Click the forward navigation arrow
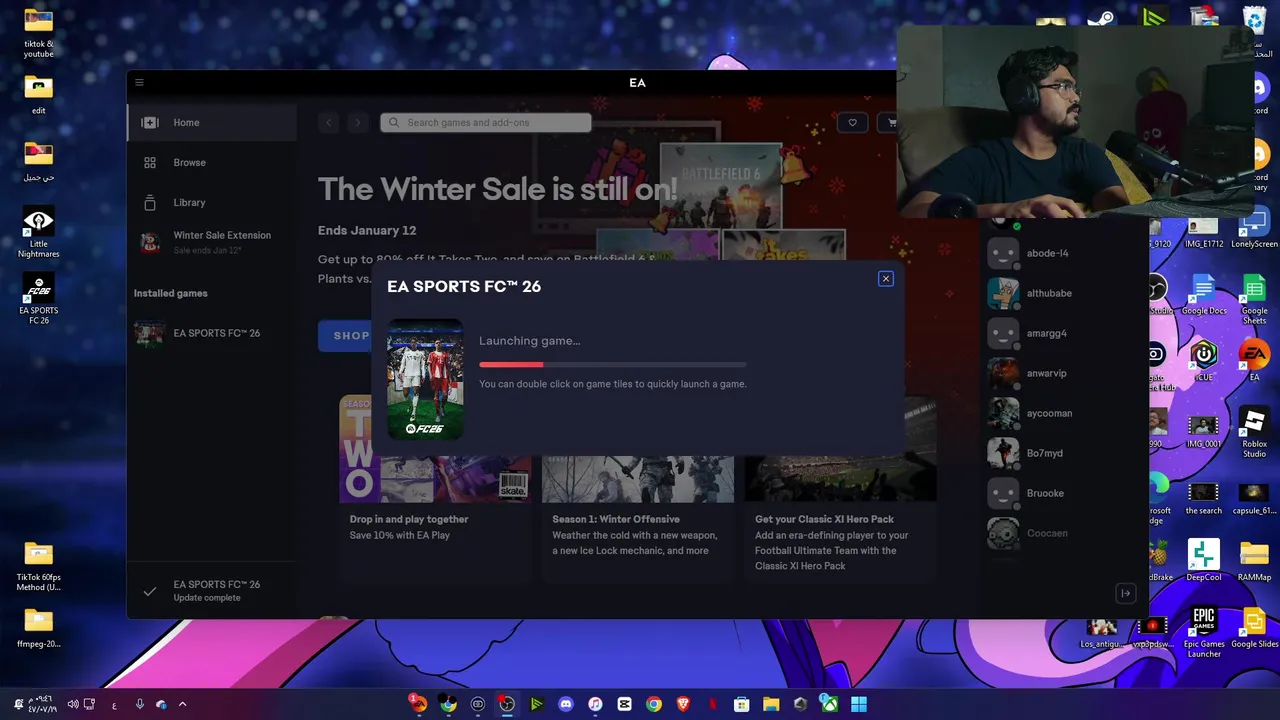Screen dimensions: 1280x720 [x=358, y=123]
